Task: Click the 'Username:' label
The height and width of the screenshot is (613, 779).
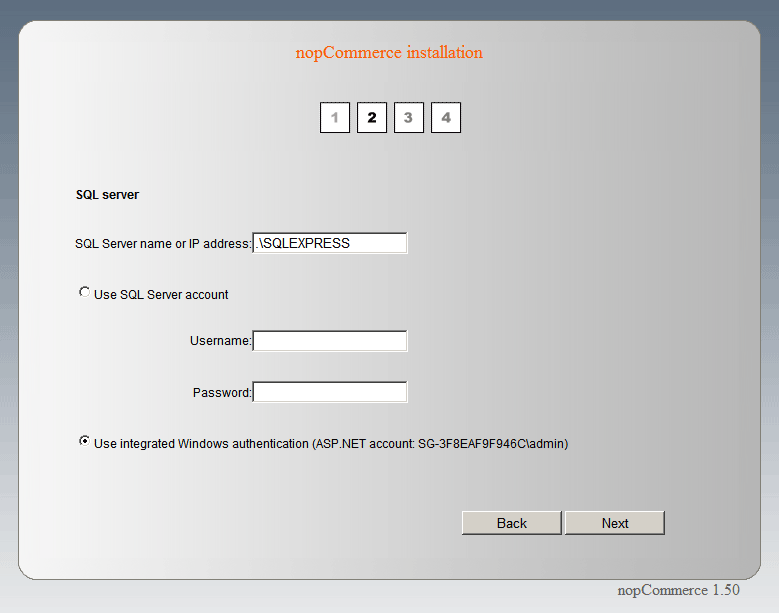Action: [221, 341]
